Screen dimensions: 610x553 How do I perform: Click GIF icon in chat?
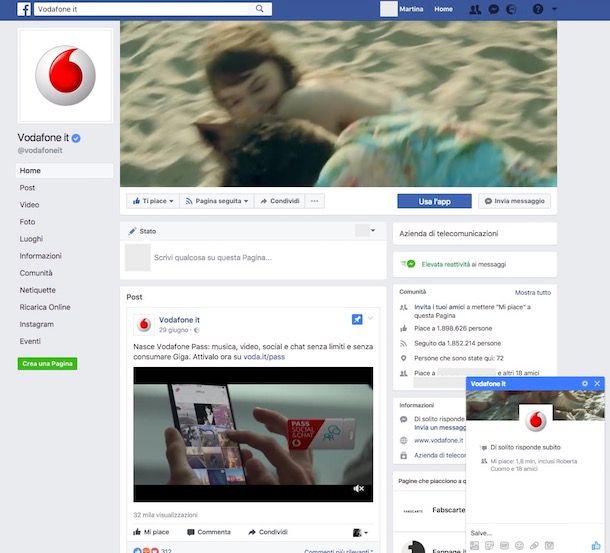pyautogui.click(x=504, y=546)
